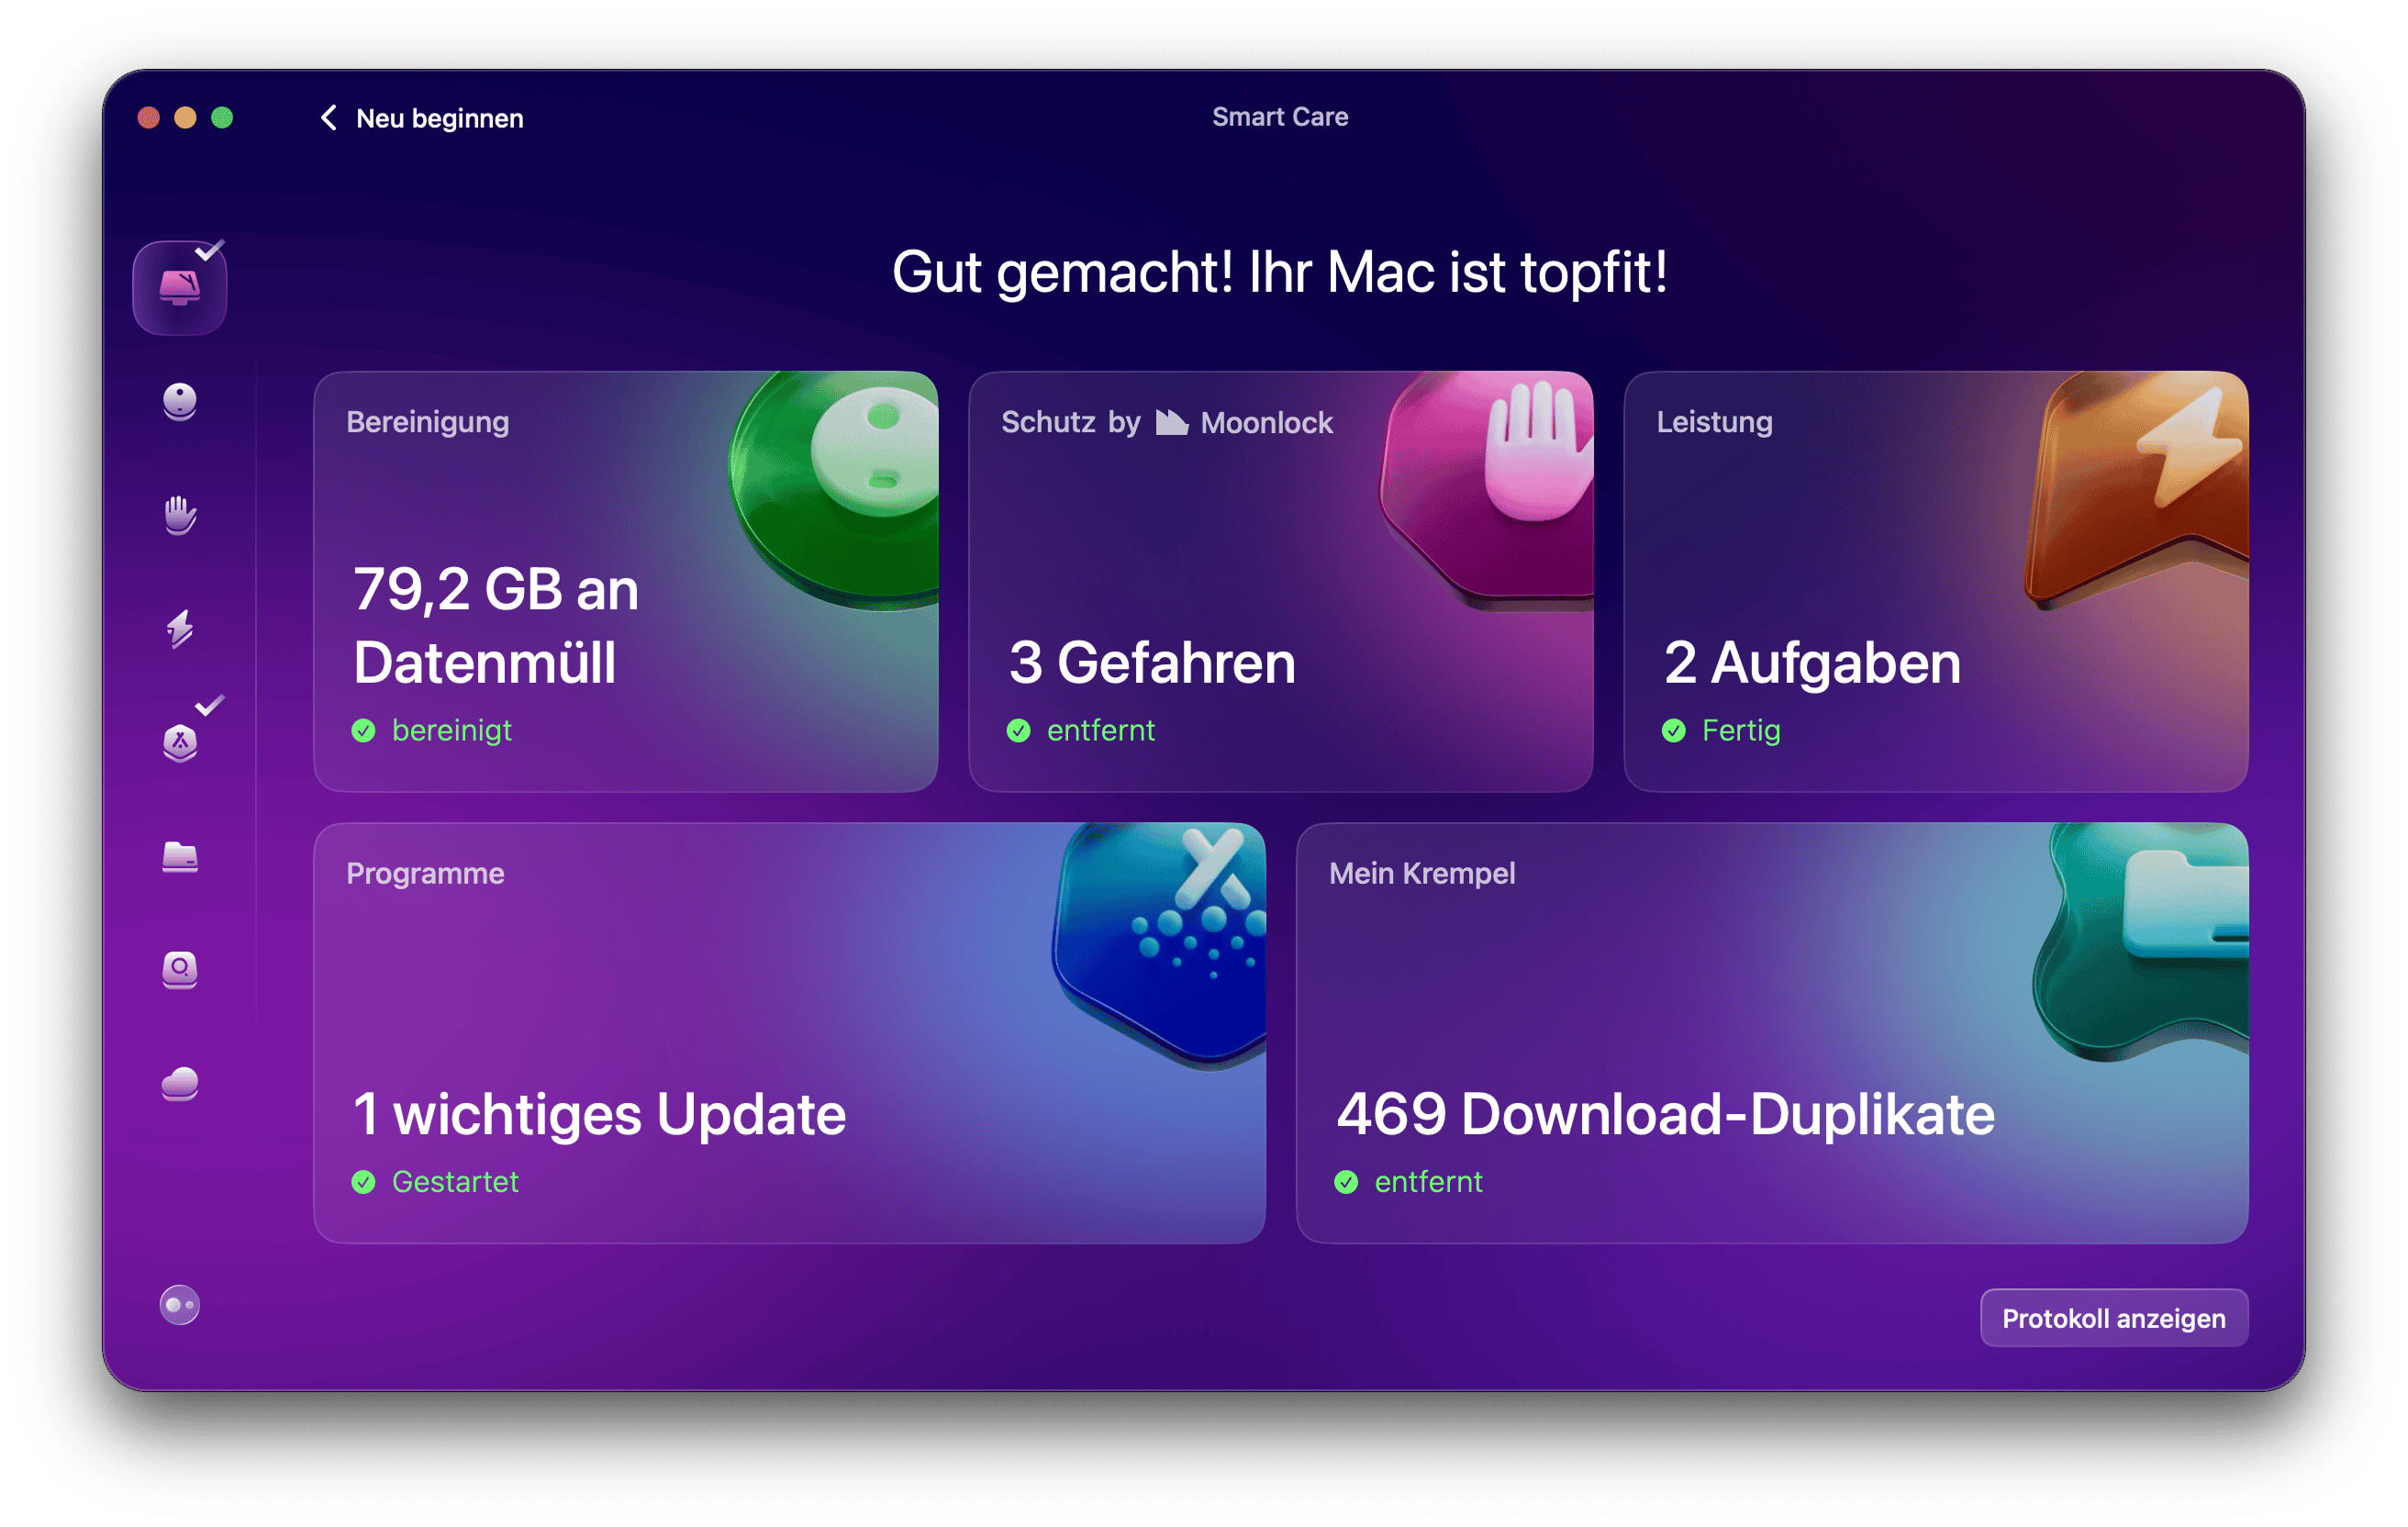Open the Schutz by Moonlock card

pyautogui.click(x=1280, y=581)
